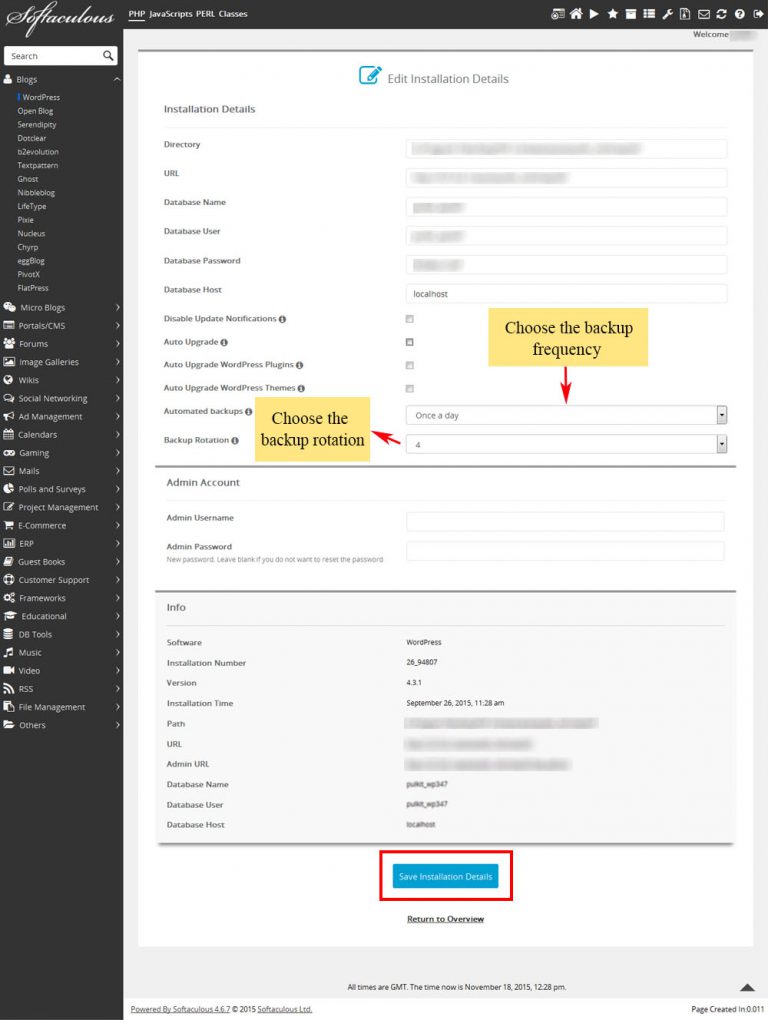Click the home icon in top toolbar

(576, 14)
